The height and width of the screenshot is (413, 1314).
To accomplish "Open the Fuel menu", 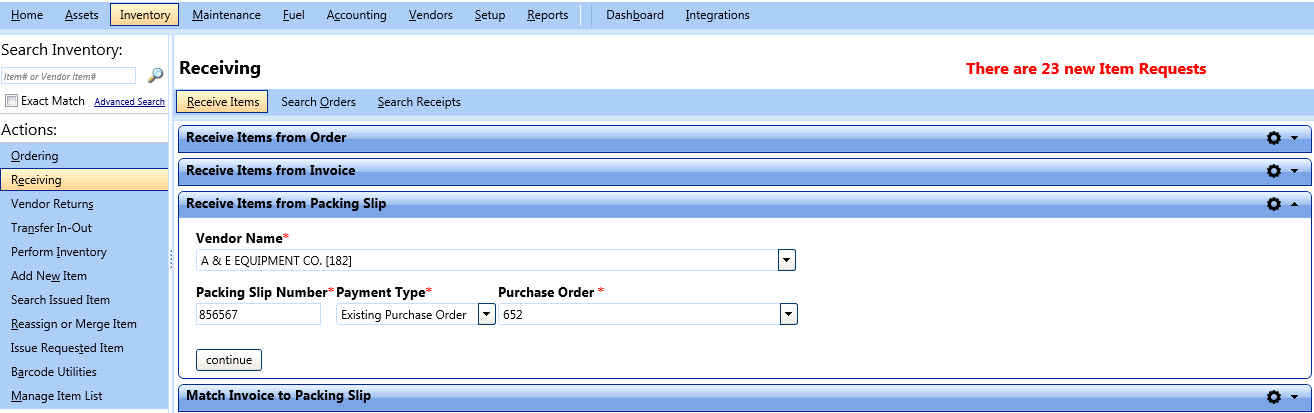I will pos(294,15).
